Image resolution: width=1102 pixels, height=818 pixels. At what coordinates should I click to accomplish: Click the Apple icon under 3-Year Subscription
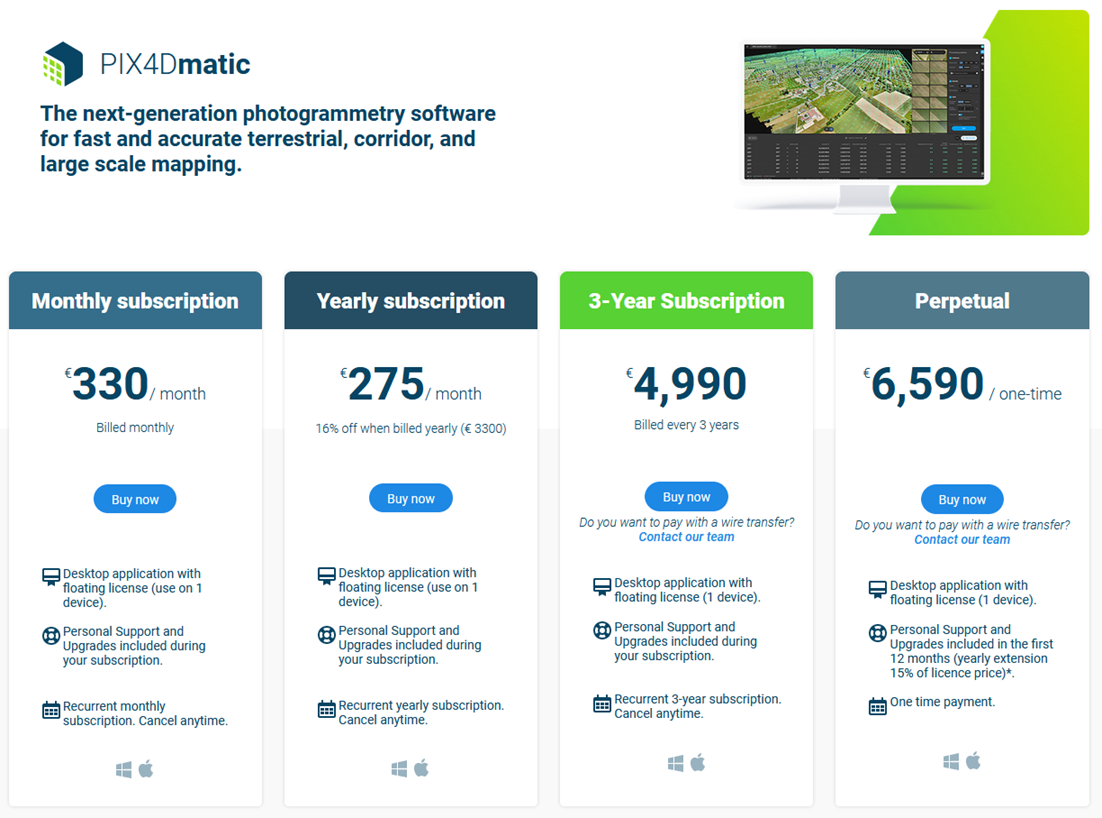(x=698, y=762)
